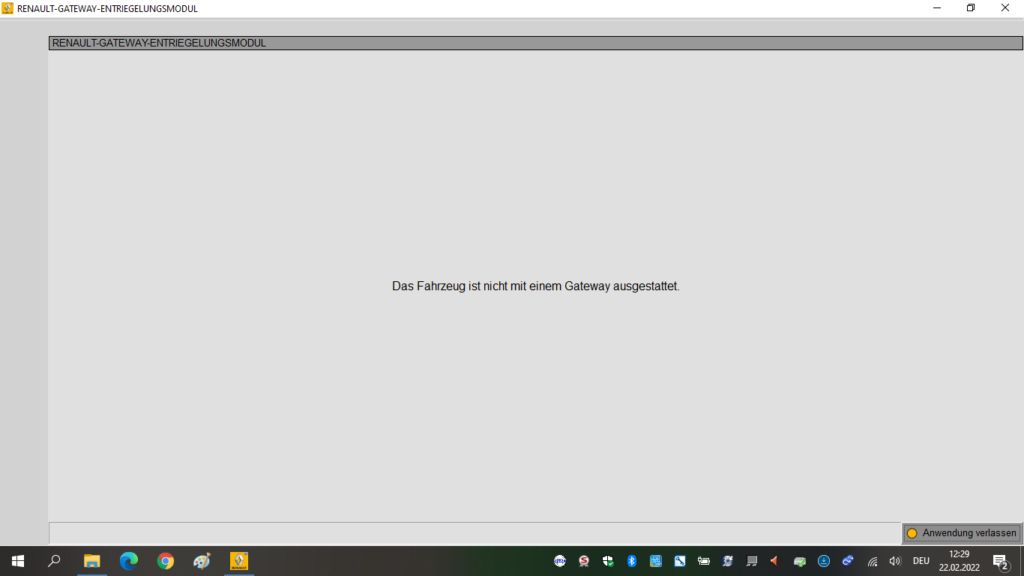
Task: Click the round blue-white leftmost tray icon
Action: coord(560,561)
